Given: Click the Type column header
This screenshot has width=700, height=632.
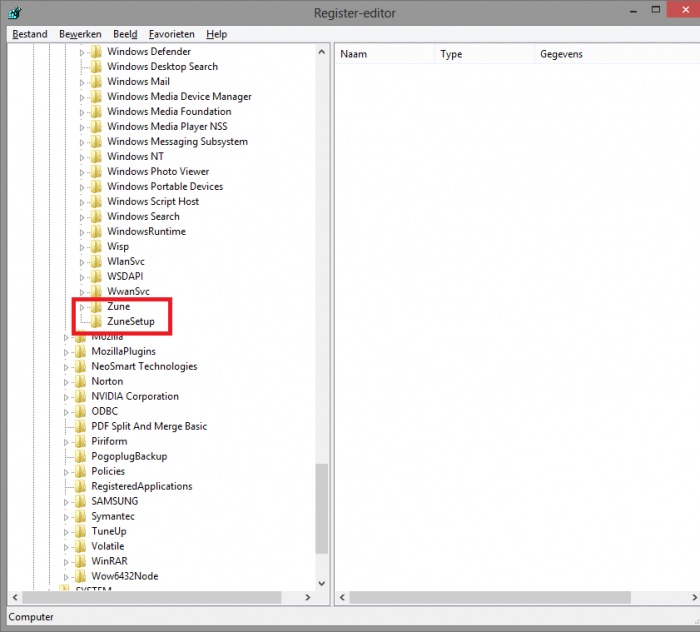Looking at the screenshot, I should 484,54.
